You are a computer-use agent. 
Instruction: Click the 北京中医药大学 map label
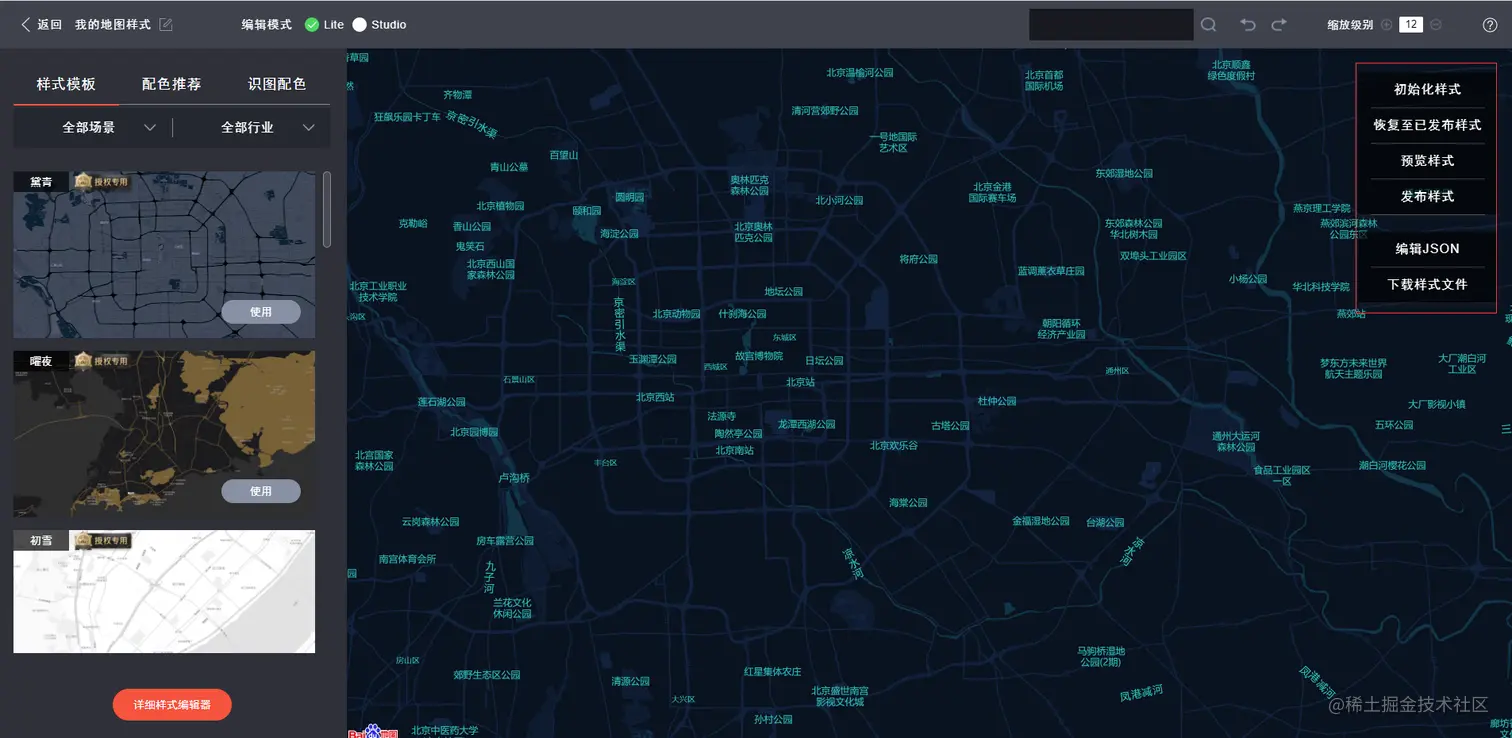(x=445, y=730)
